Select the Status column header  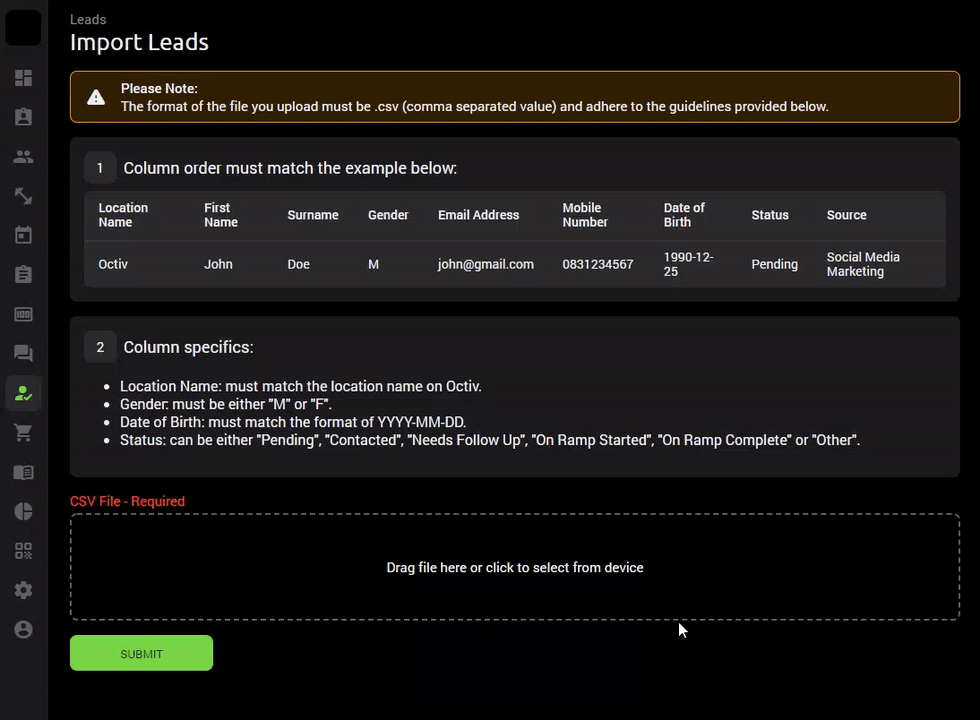pos(769,215)
